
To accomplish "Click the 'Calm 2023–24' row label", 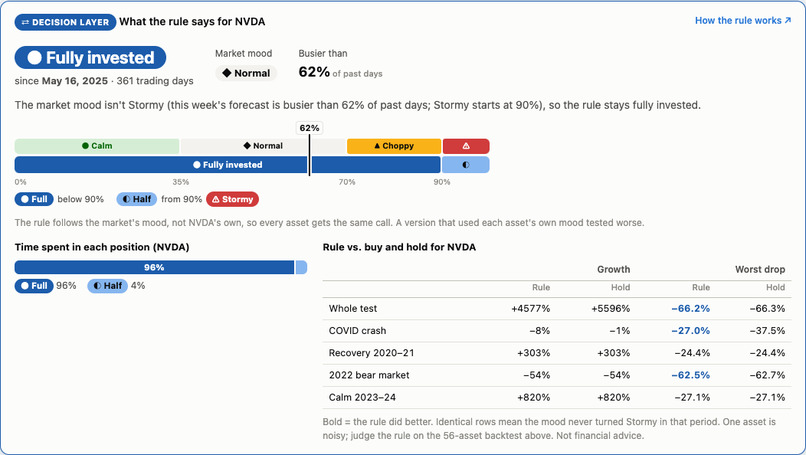I will pyautogui.click(x=362, y=397).
